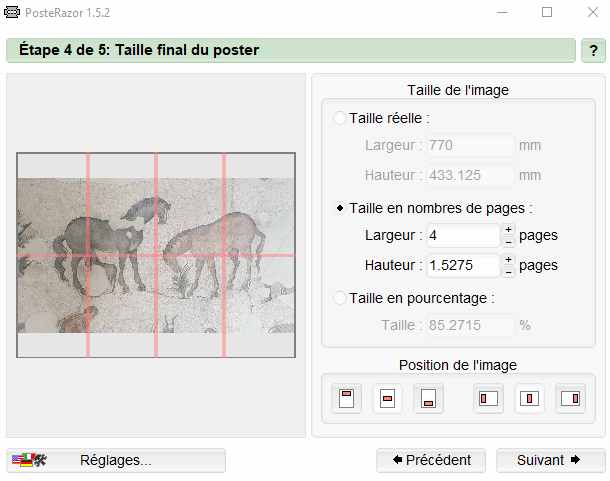
Task: Increase Largeur pages with plus stepper
Action: pyautogui.click(x=508, y=229)
